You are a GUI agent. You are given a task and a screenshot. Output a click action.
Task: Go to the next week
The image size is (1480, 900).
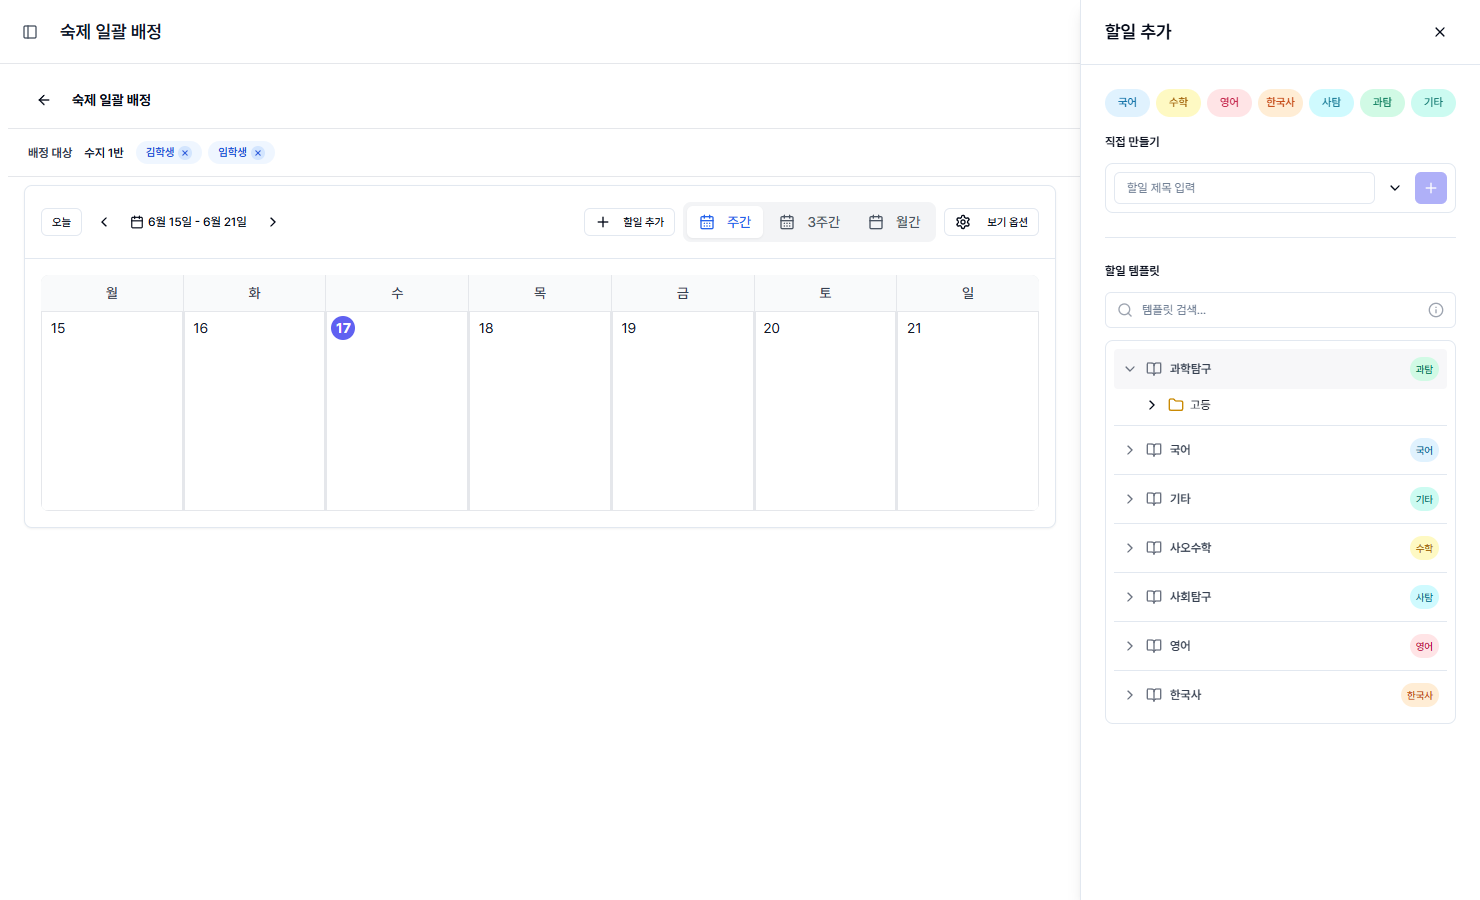[x=272, y=222]
